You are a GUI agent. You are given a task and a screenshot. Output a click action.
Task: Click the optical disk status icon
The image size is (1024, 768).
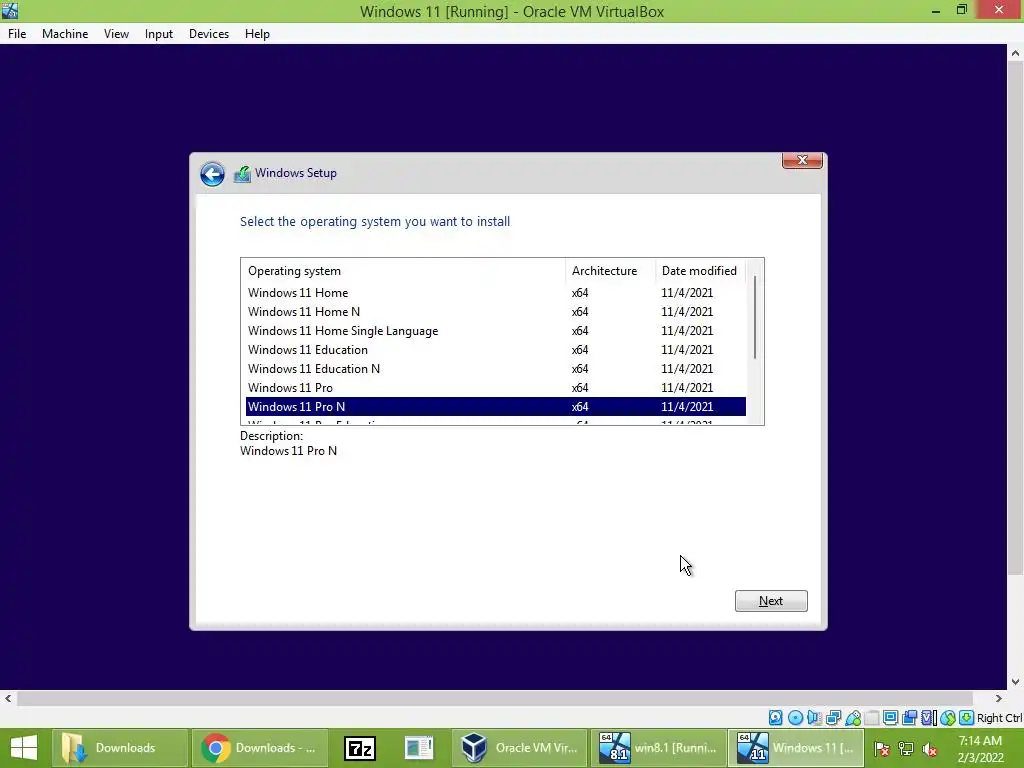[795, 718]
